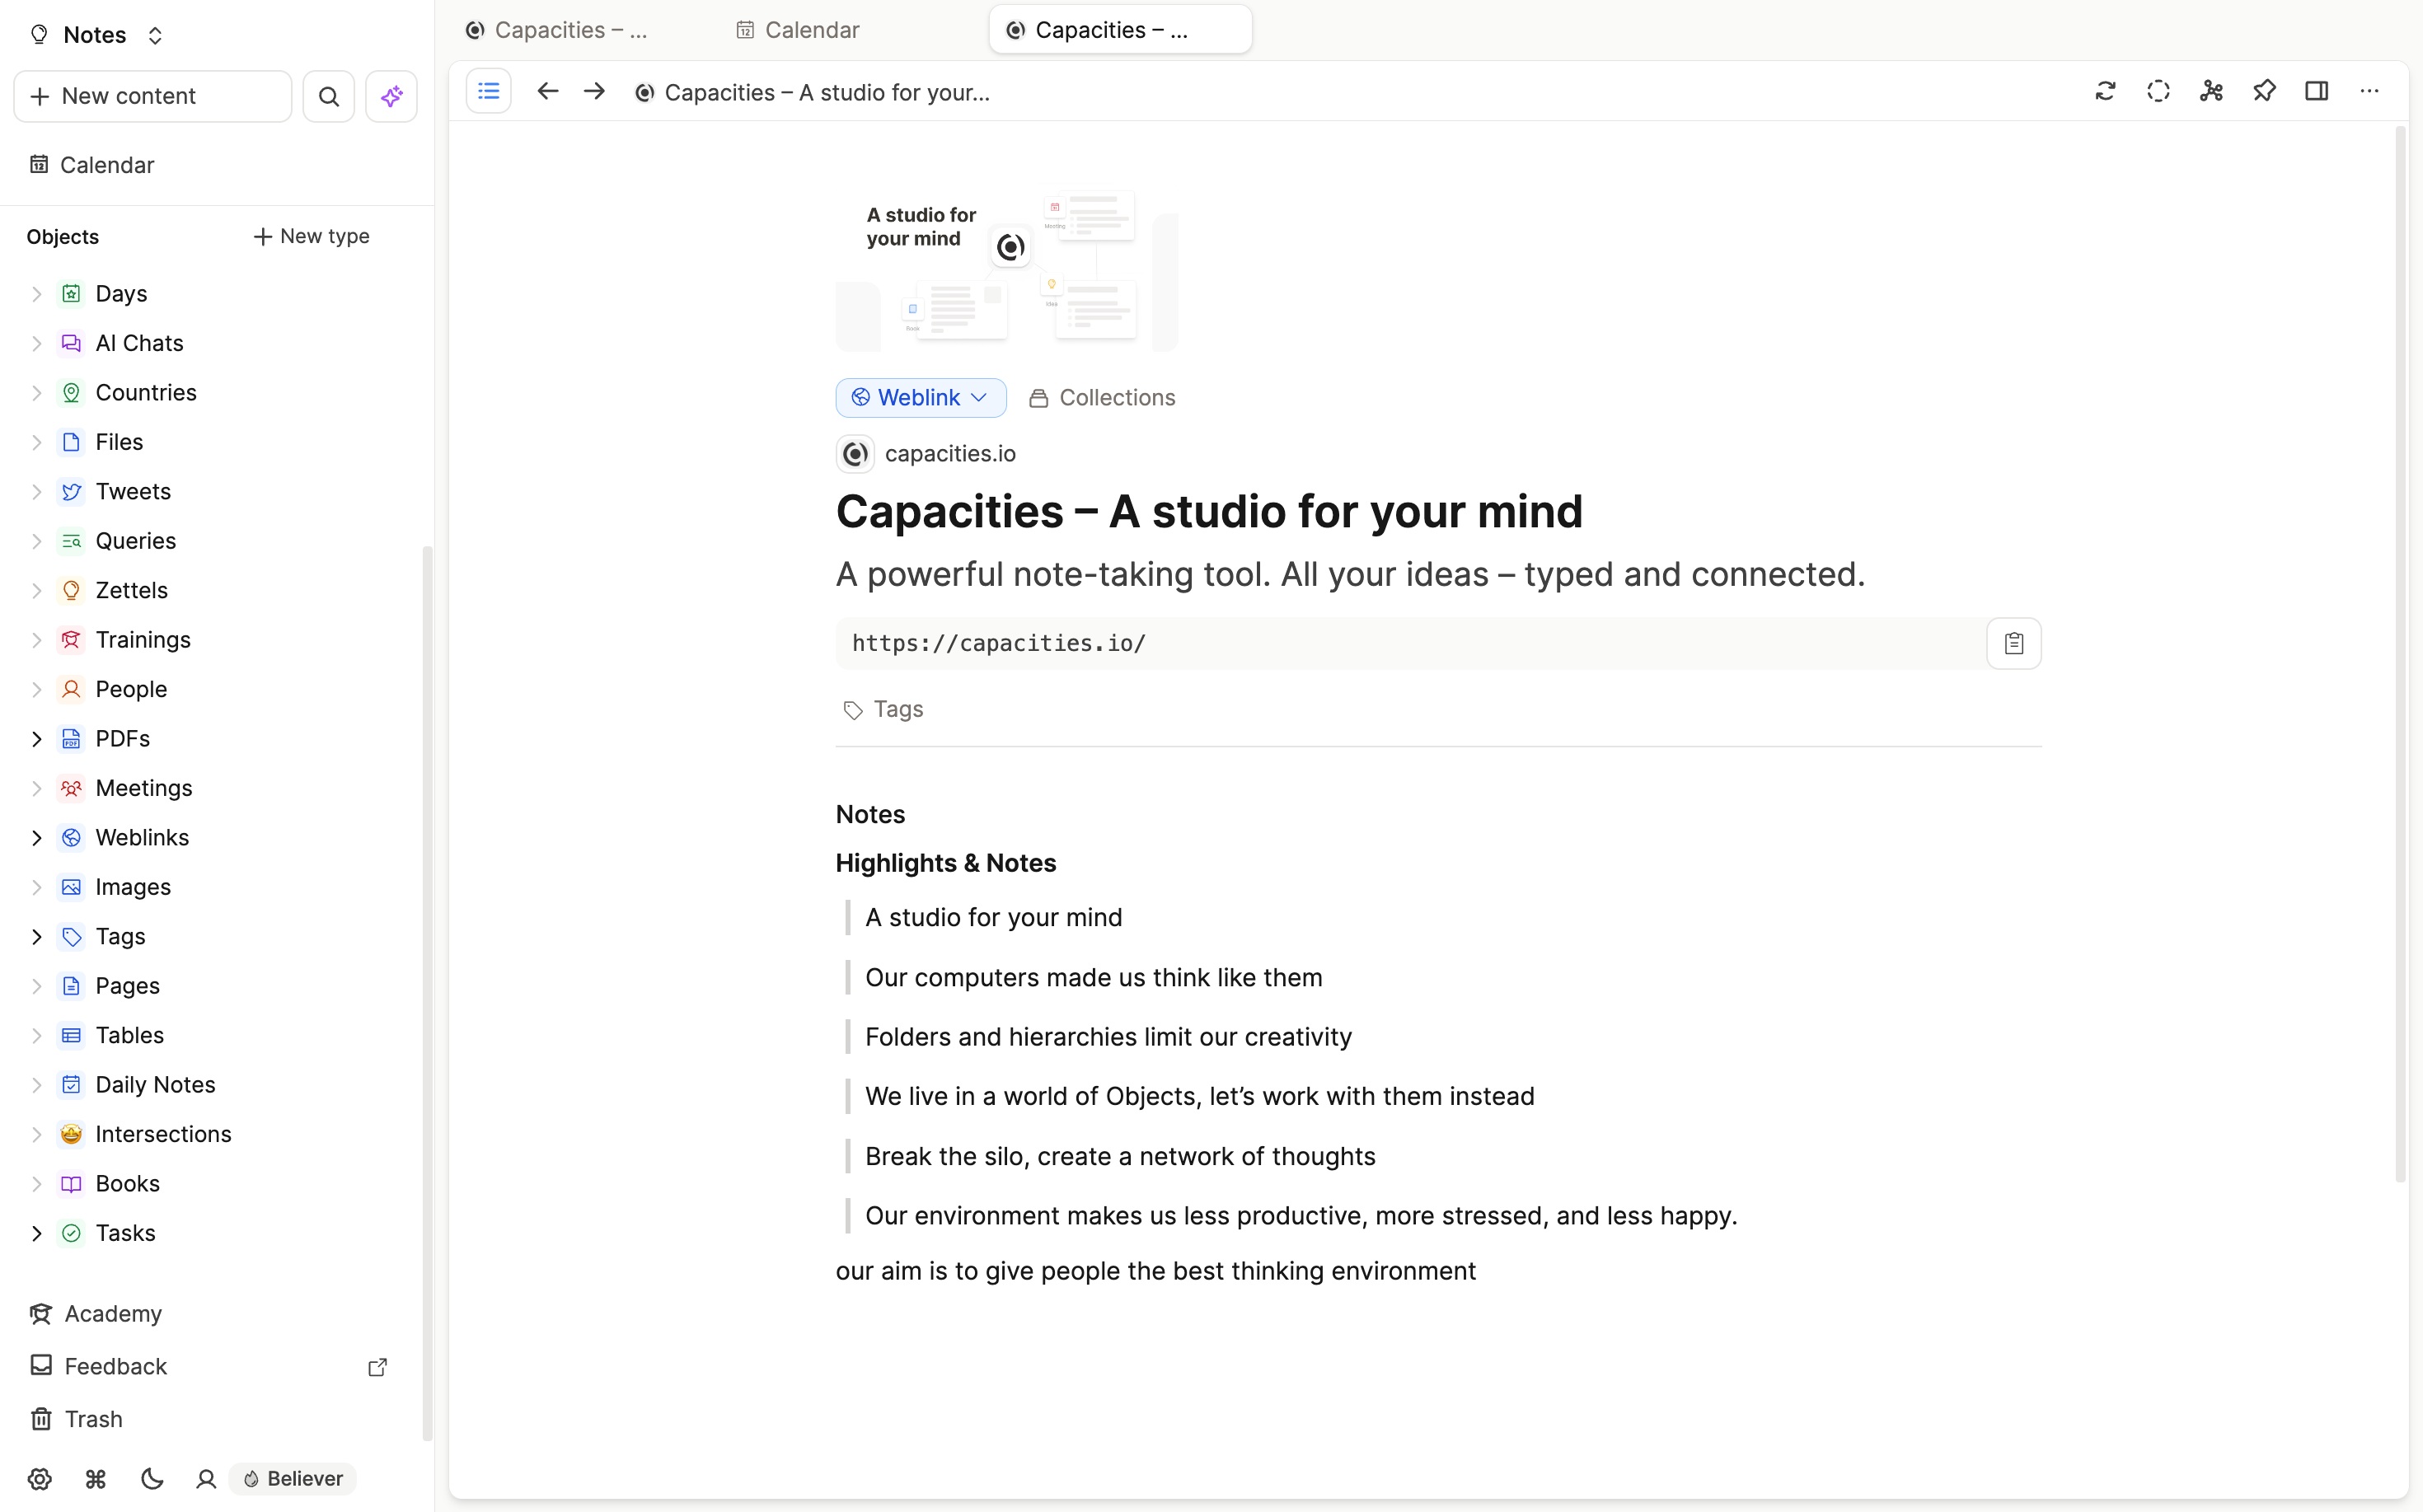The image size is (2423, 1512).
Task: Open search with magnifier icon
Action: pyautogui.click(x=328, y=96)
